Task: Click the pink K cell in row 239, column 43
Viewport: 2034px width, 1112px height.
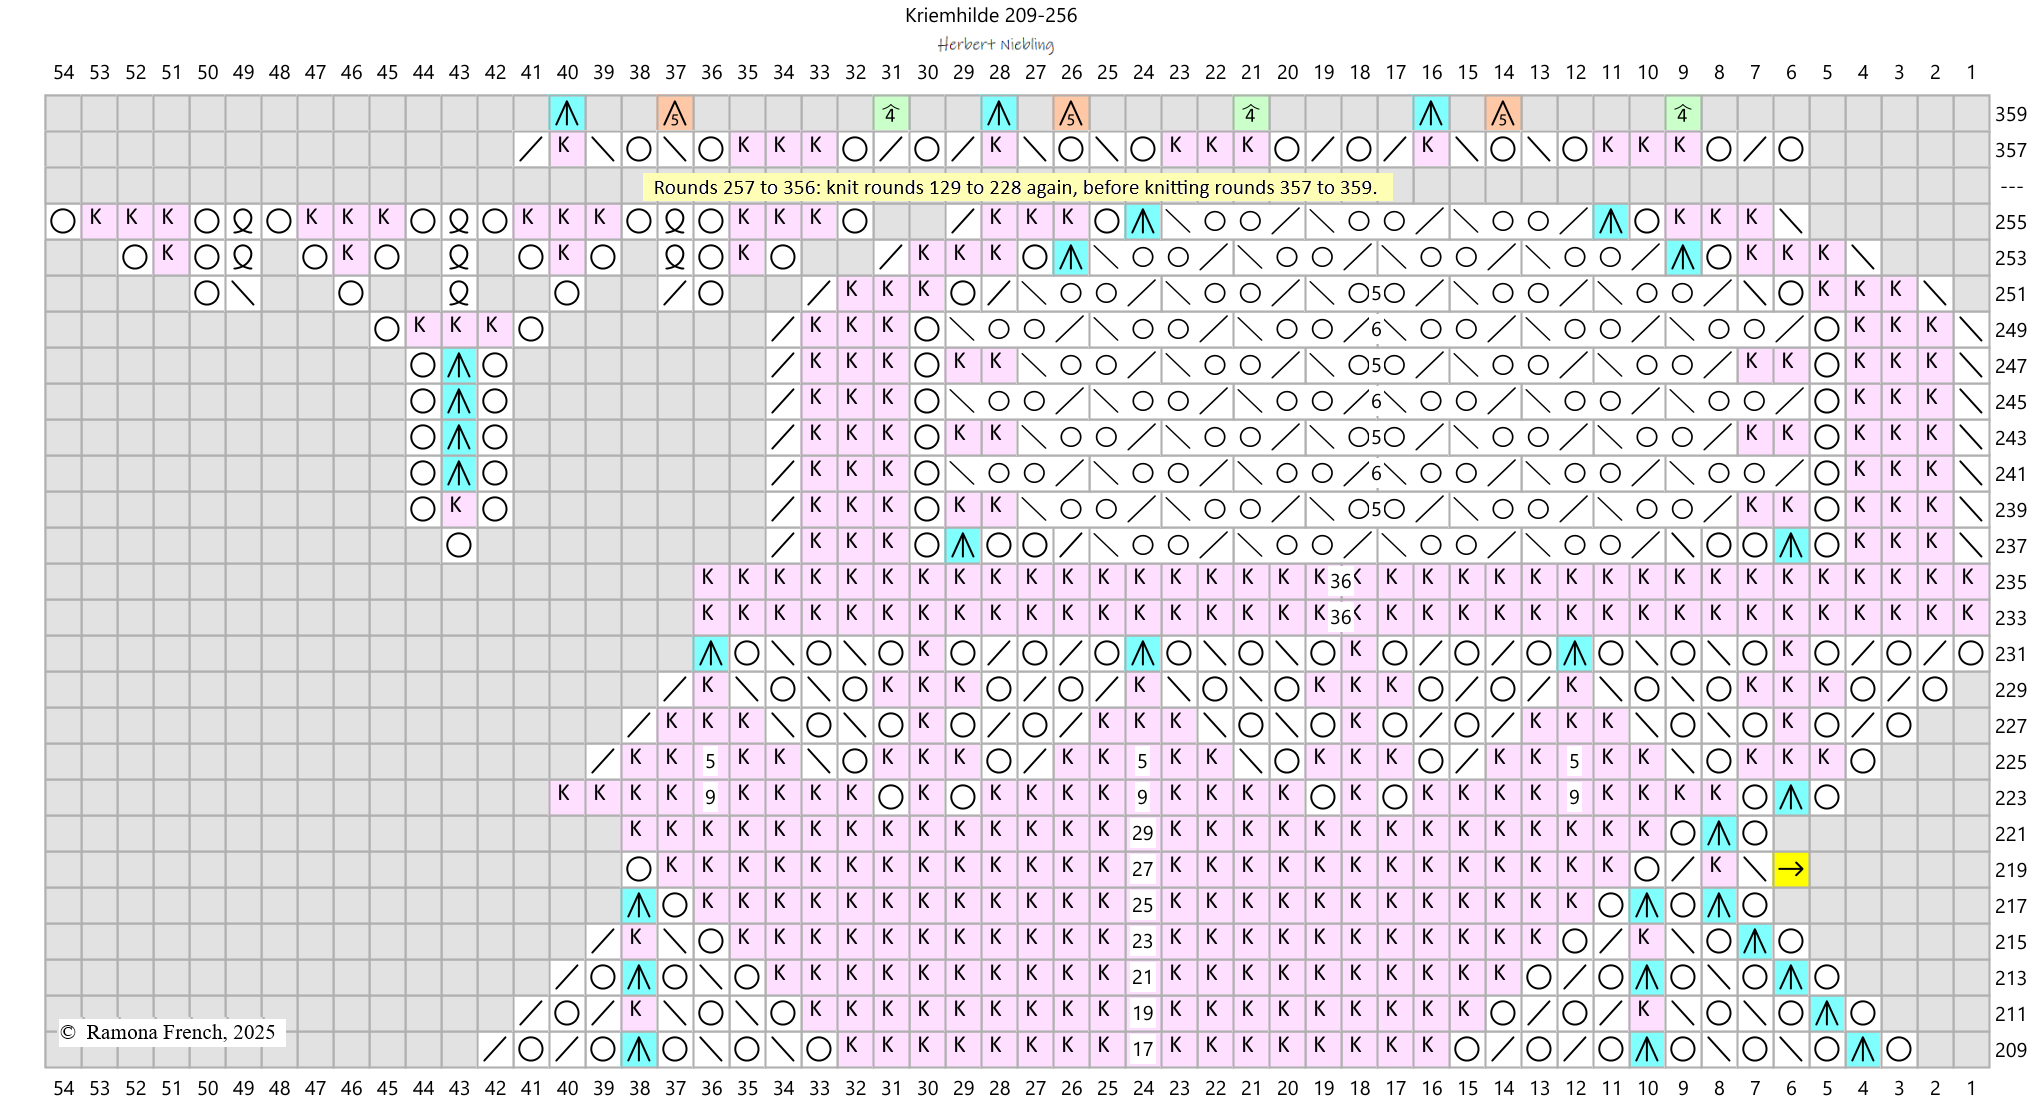Action: [x=459, y=509]
